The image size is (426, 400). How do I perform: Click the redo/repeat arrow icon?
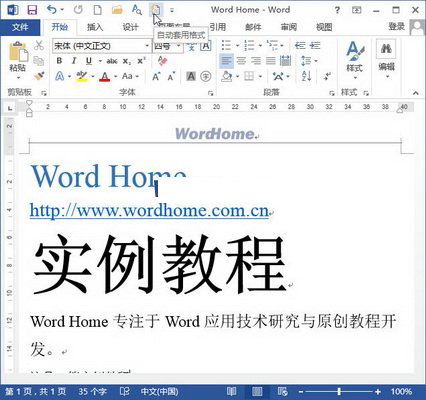point(78,10)
